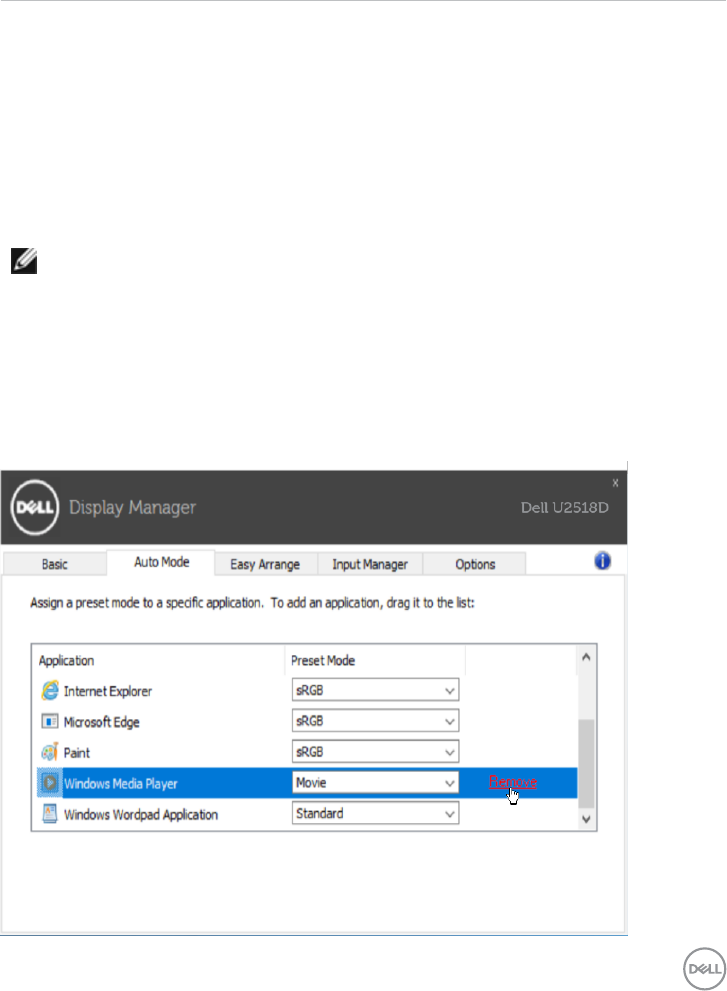Open Microsoft Edge preset mode dropdown
The width and height of the screenshot is (727, 991).
coord(376,721)
